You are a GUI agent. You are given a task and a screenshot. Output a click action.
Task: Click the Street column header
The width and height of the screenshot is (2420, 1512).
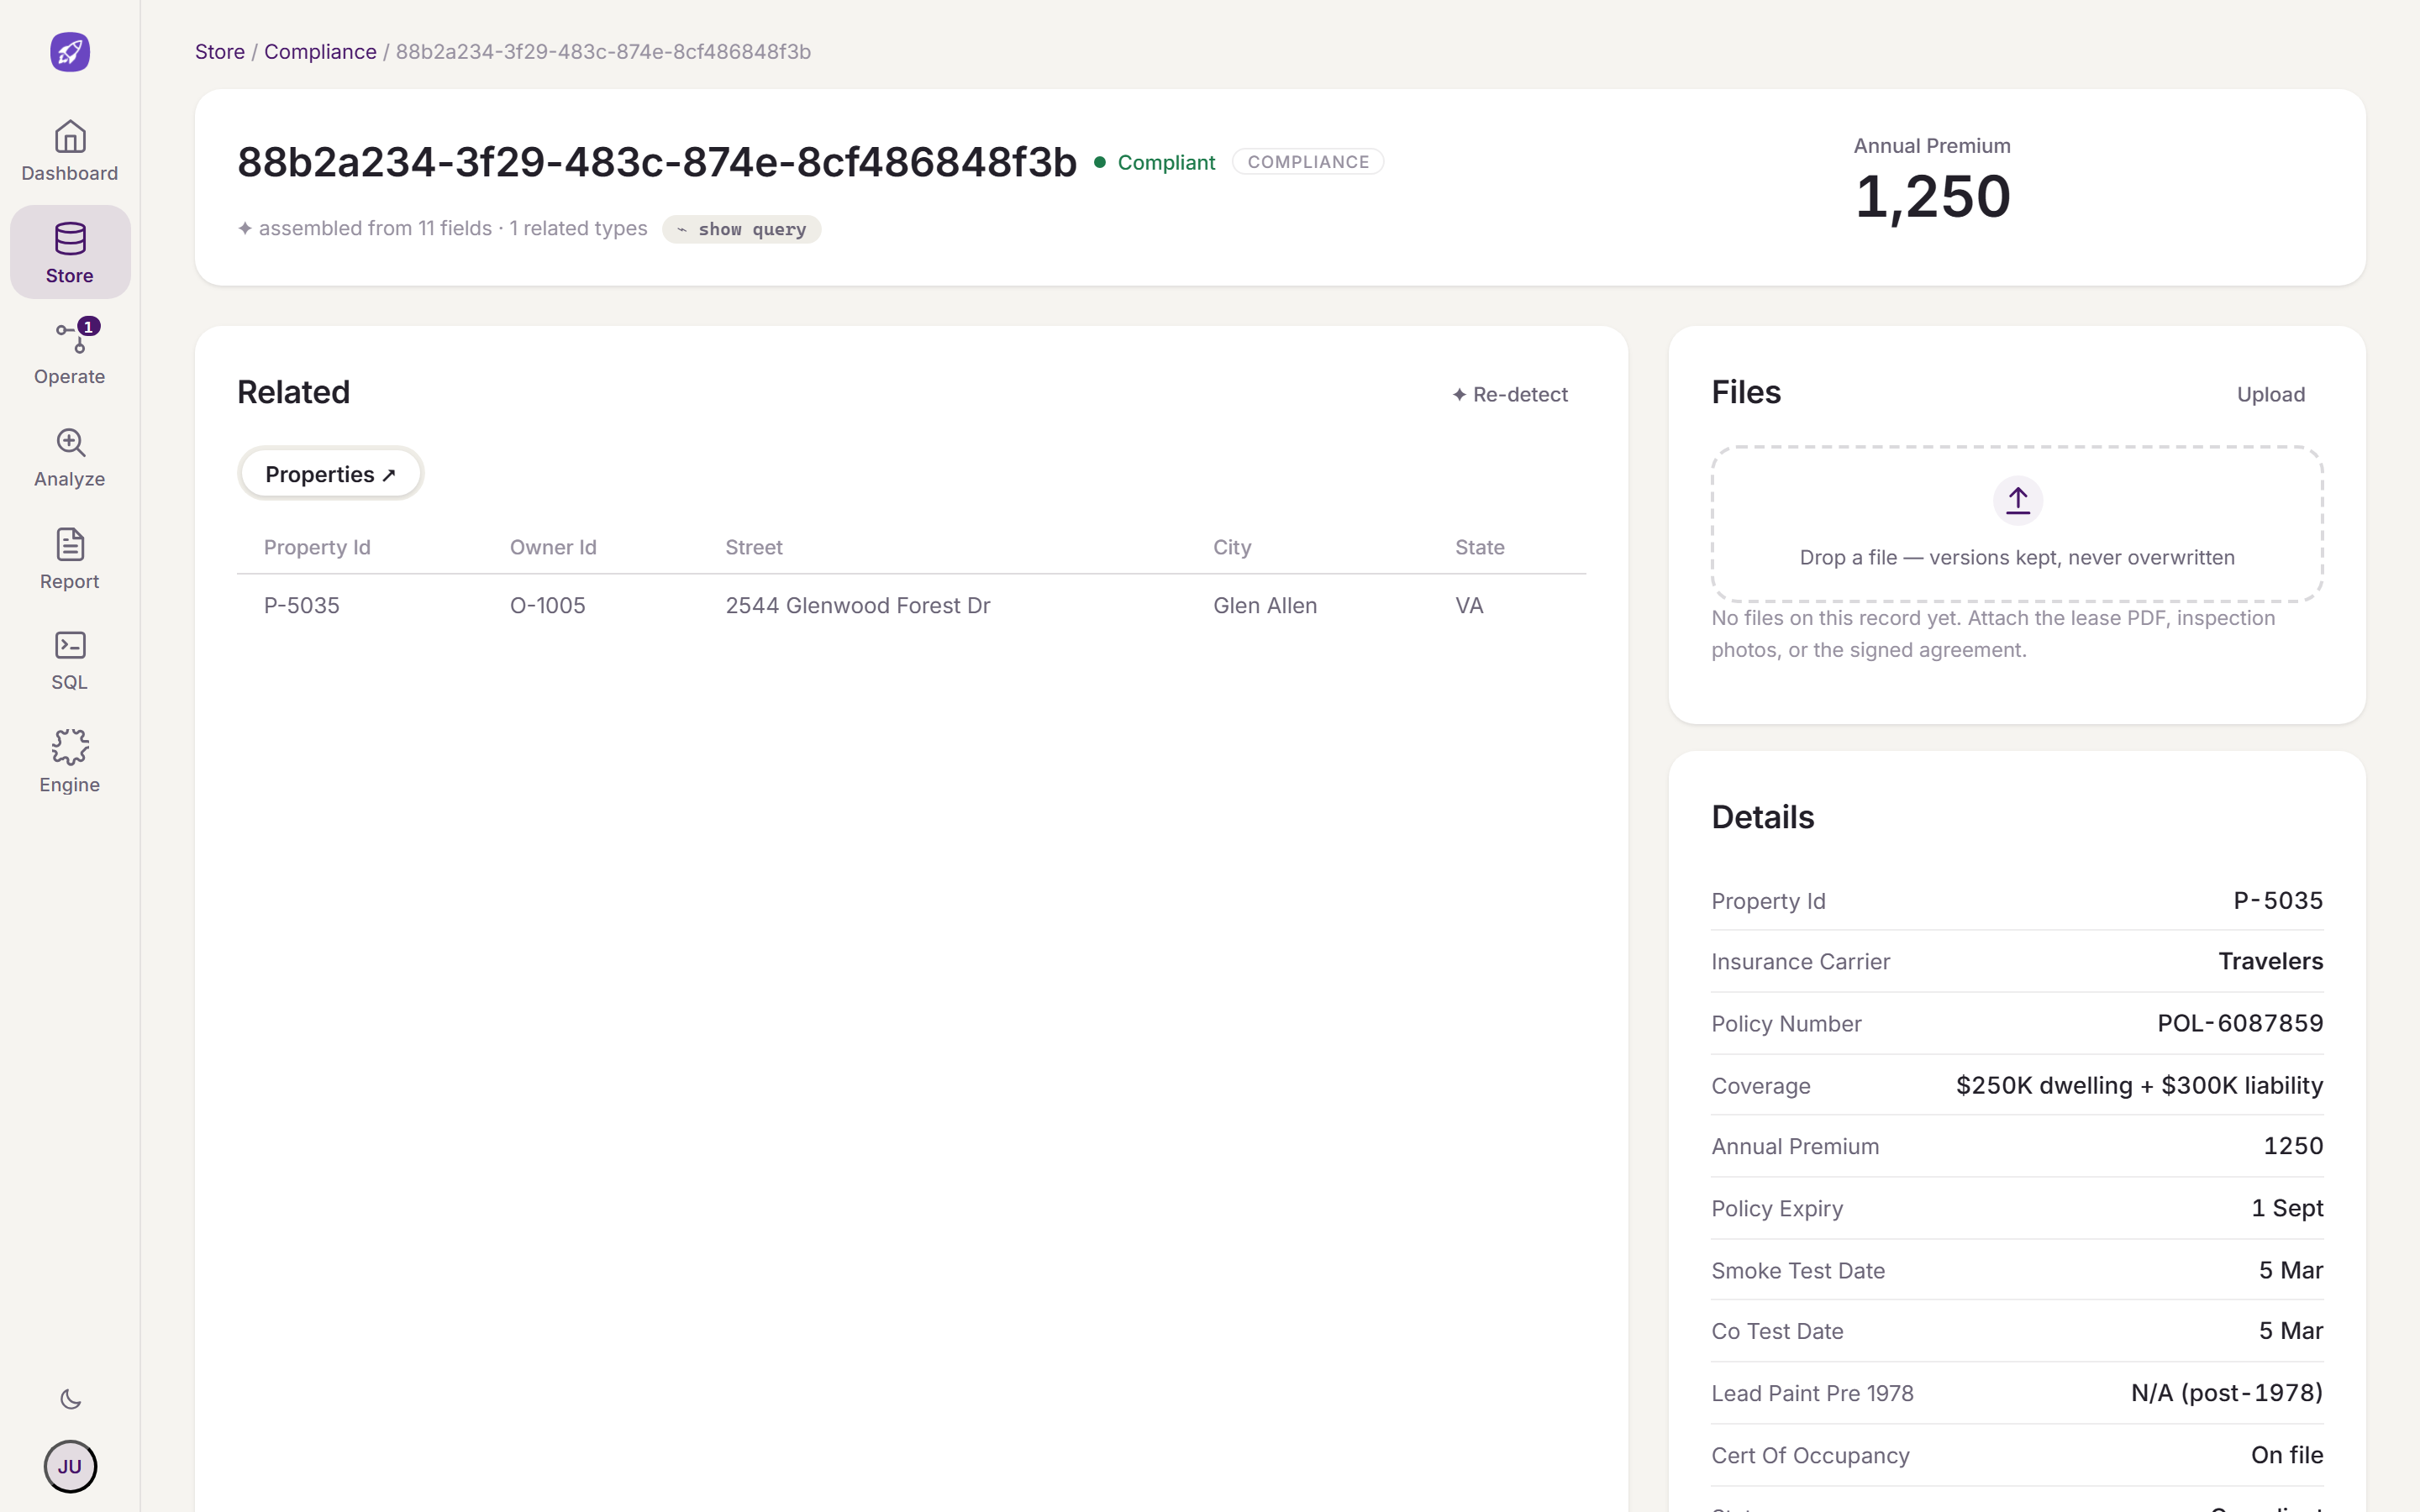[x=754, y=547]
